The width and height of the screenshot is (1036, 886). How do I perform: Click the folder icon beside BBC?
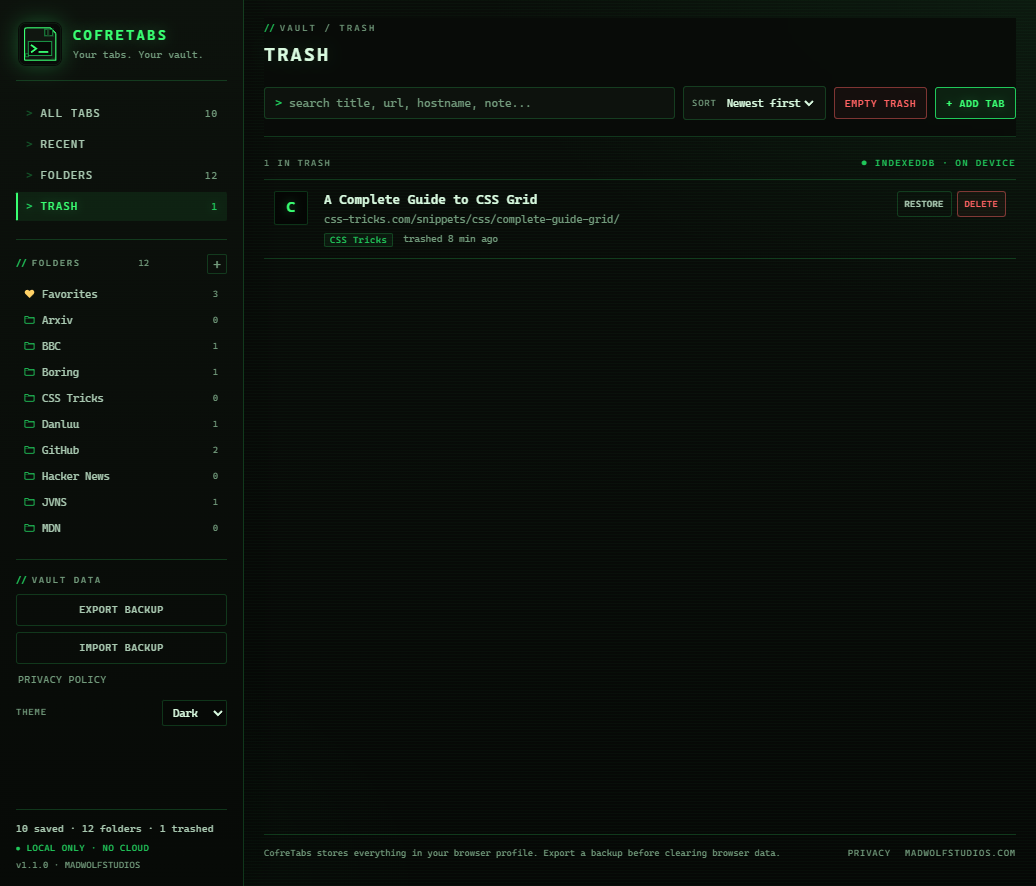[x=29, y=346]
